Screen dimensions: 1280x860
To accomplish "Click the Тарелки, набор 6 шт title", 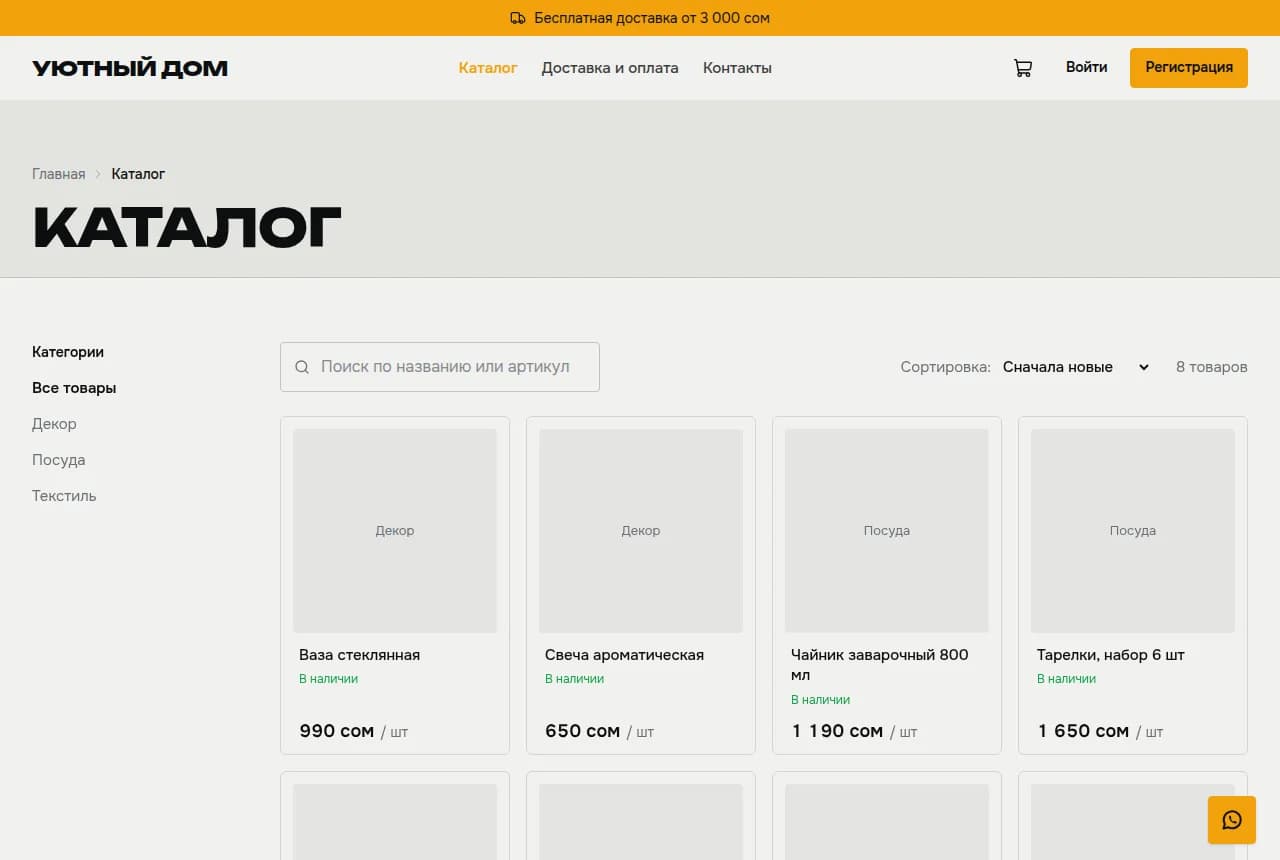I will point(1110,655).
